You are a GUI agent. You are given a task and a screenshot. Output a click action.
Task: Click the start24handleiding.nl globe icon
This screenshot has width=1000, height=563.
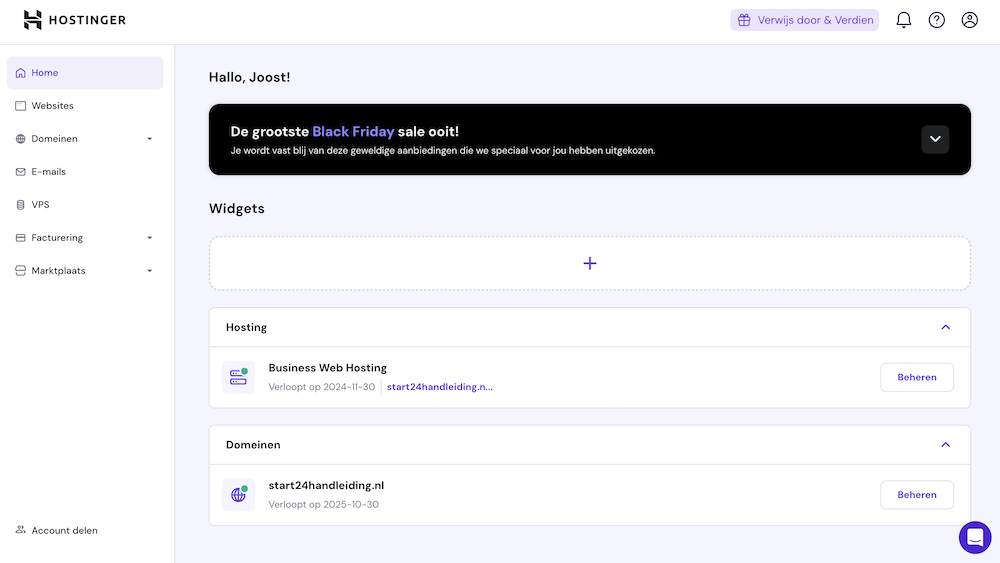tap(238, 494)
